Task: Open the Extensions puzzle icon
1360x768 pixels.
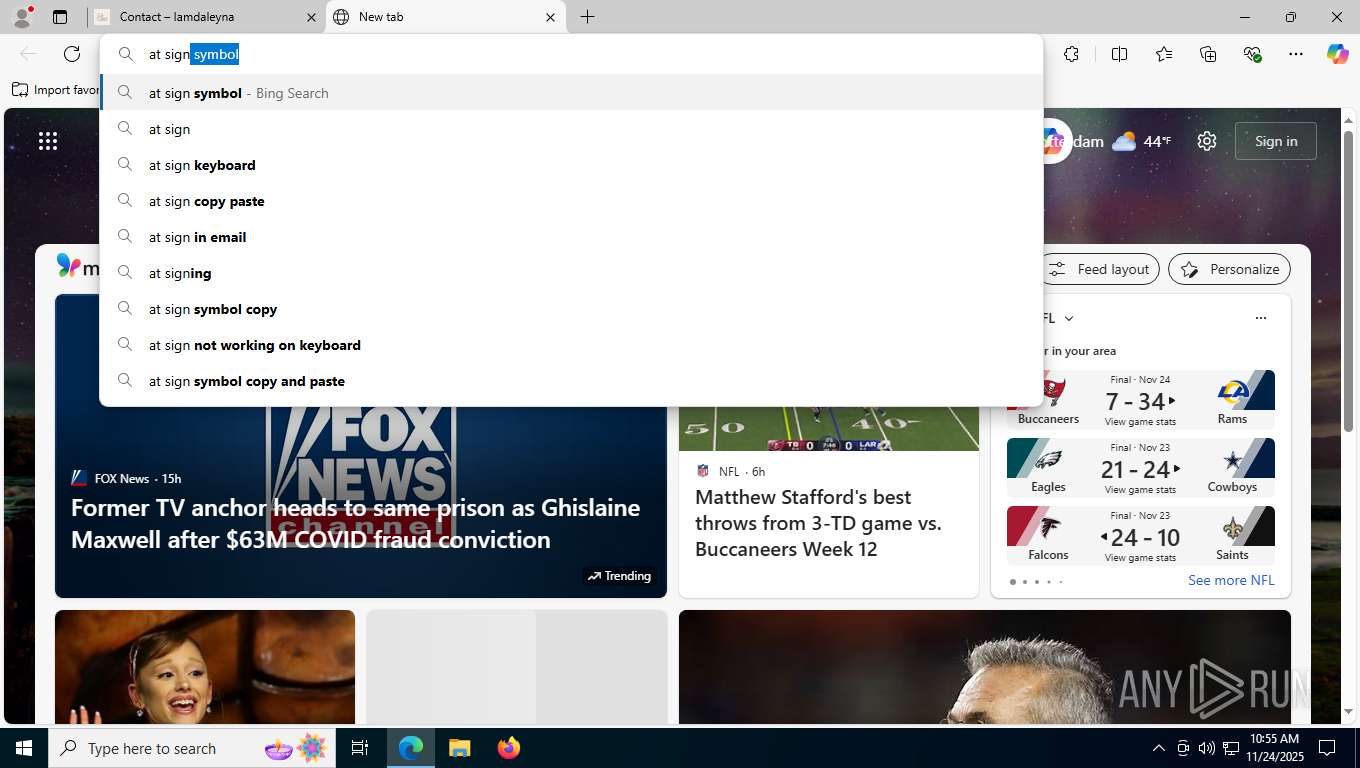Action: [1071, 54]
